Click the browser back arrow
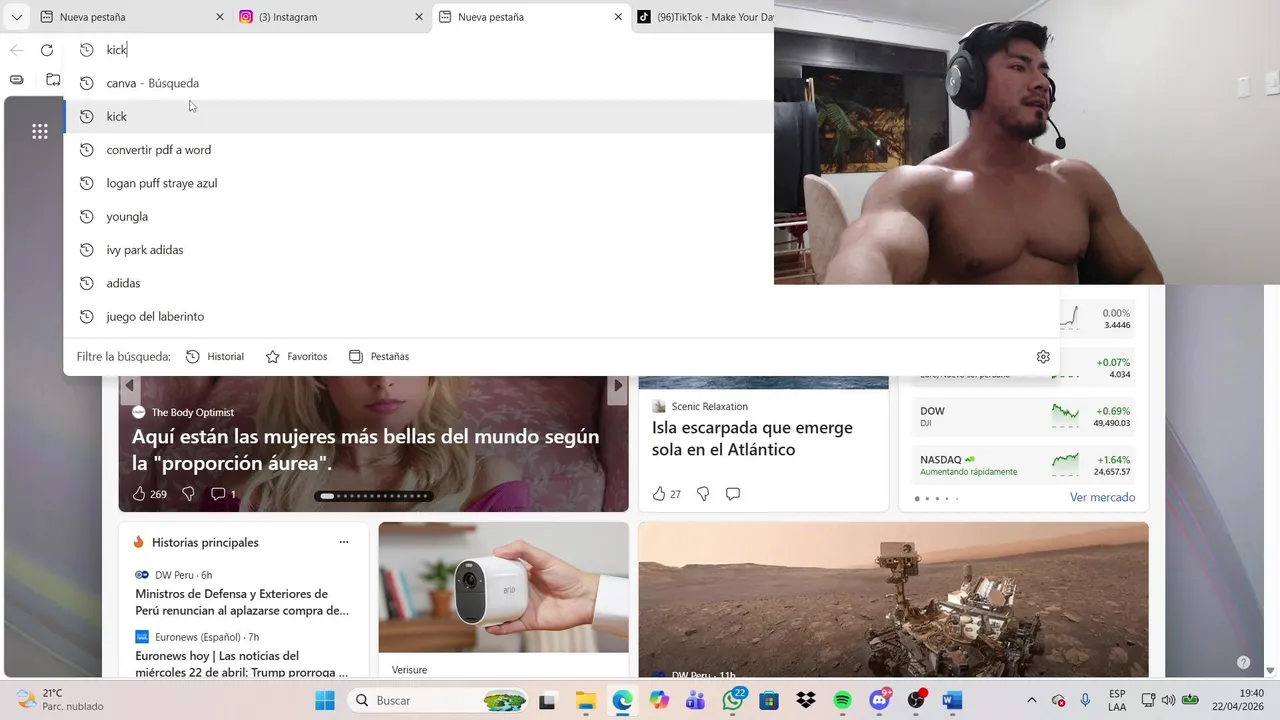1280x720 pixels. point(17,50)
